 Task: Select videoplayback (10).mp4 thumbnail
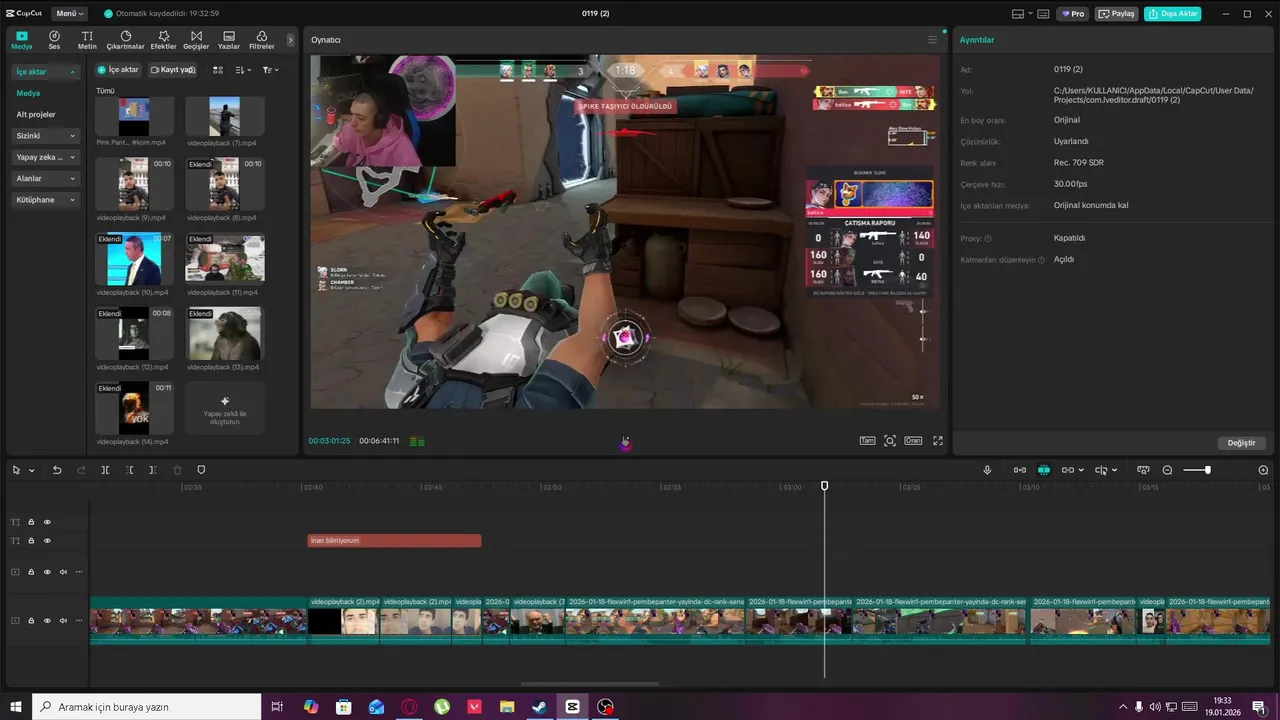coord(135,259)
